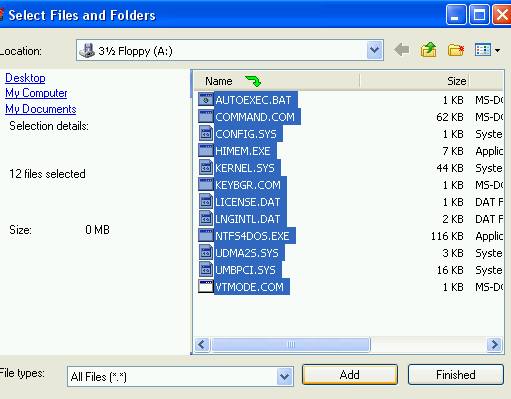Click the HIMEM.EXE file icon
Image resolution: width=511 pixels, height=399 pixels.
coord(206,150)
